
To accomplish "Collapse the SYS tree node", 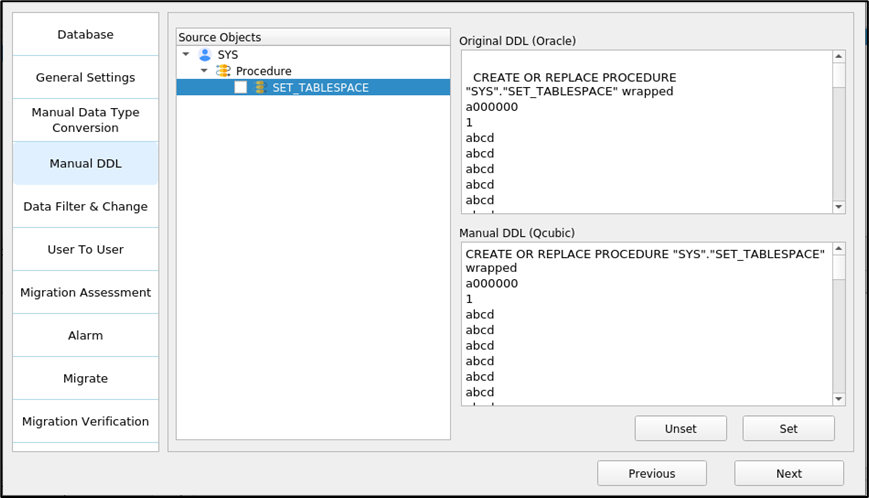I will [x=186, y=54].
